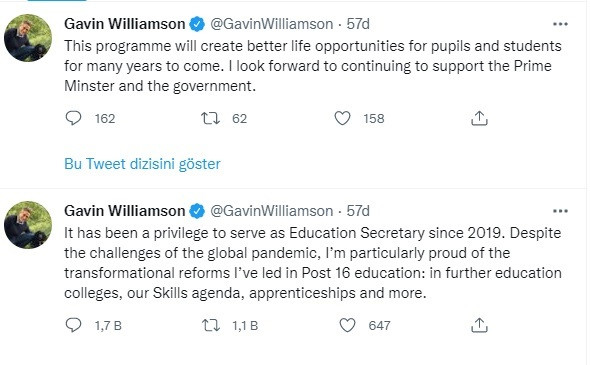
Task: Reply to the Education Secretary tweet
Action: coord(73,325)
